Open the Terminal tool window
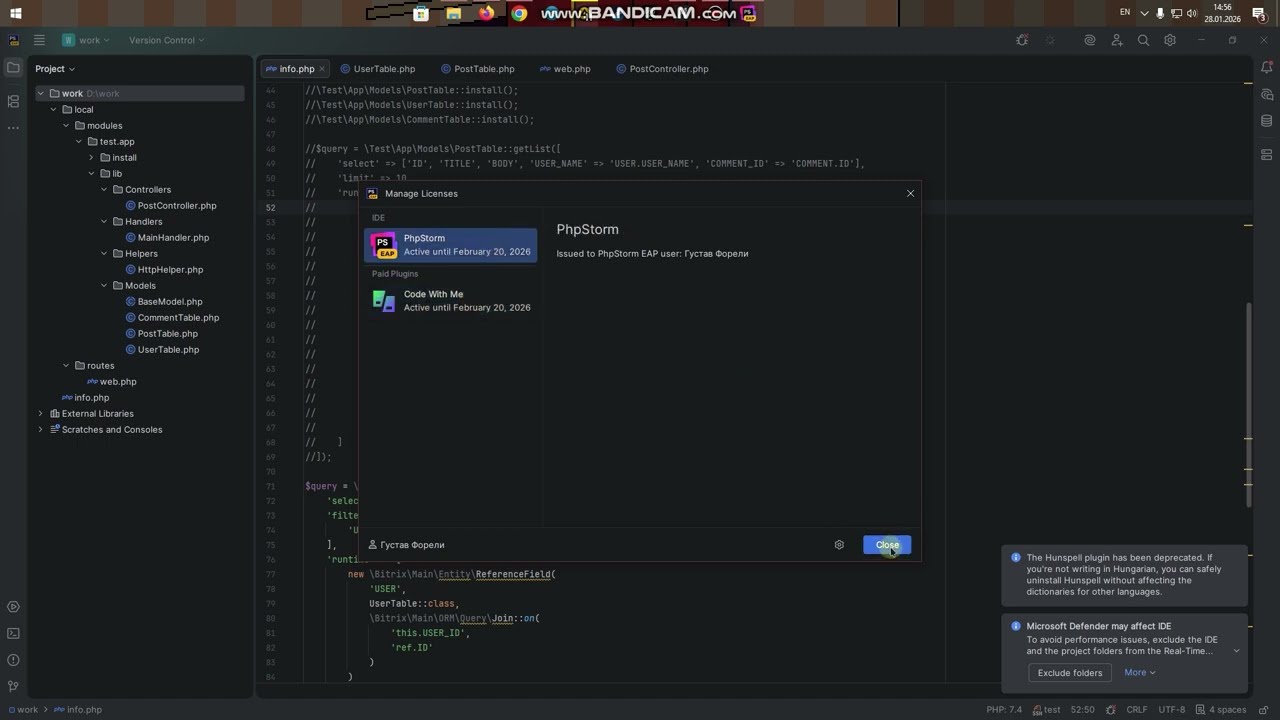The height and width of the screenshot is (720, 1280). pos(13,633)
